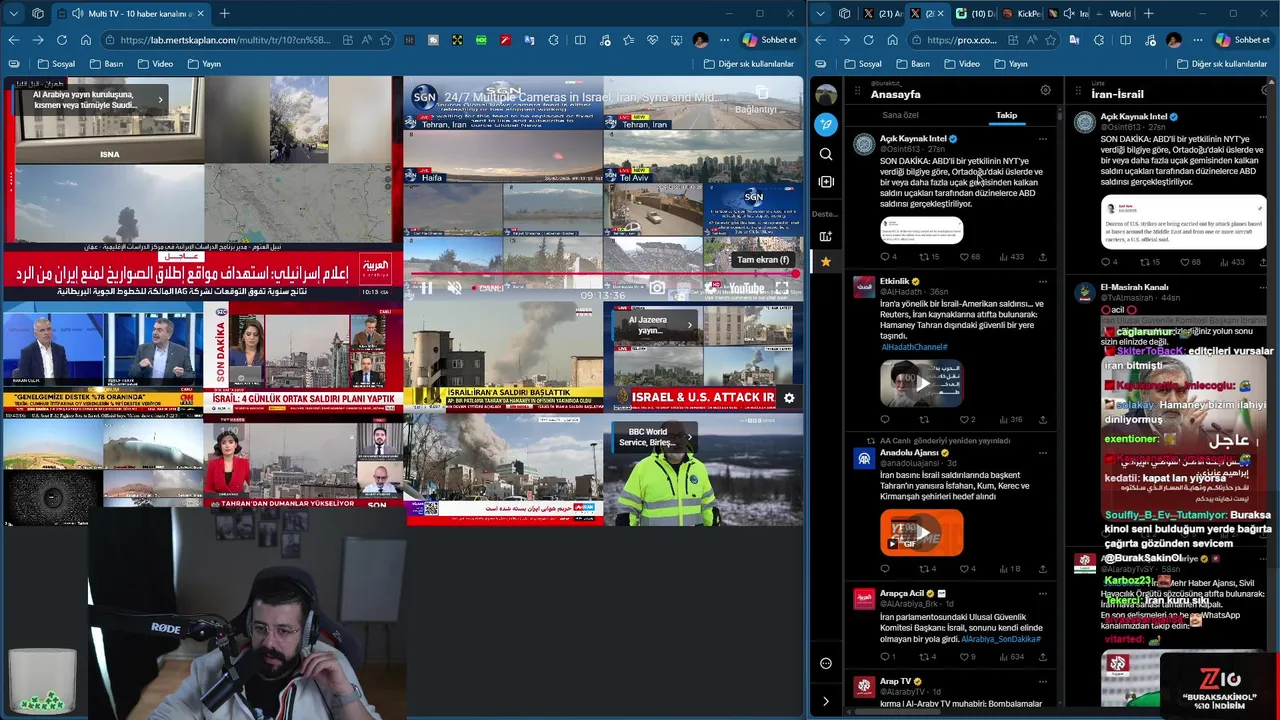
Task: Click the back arrow in X Pro browser window
Action: [x=820, y=40]
